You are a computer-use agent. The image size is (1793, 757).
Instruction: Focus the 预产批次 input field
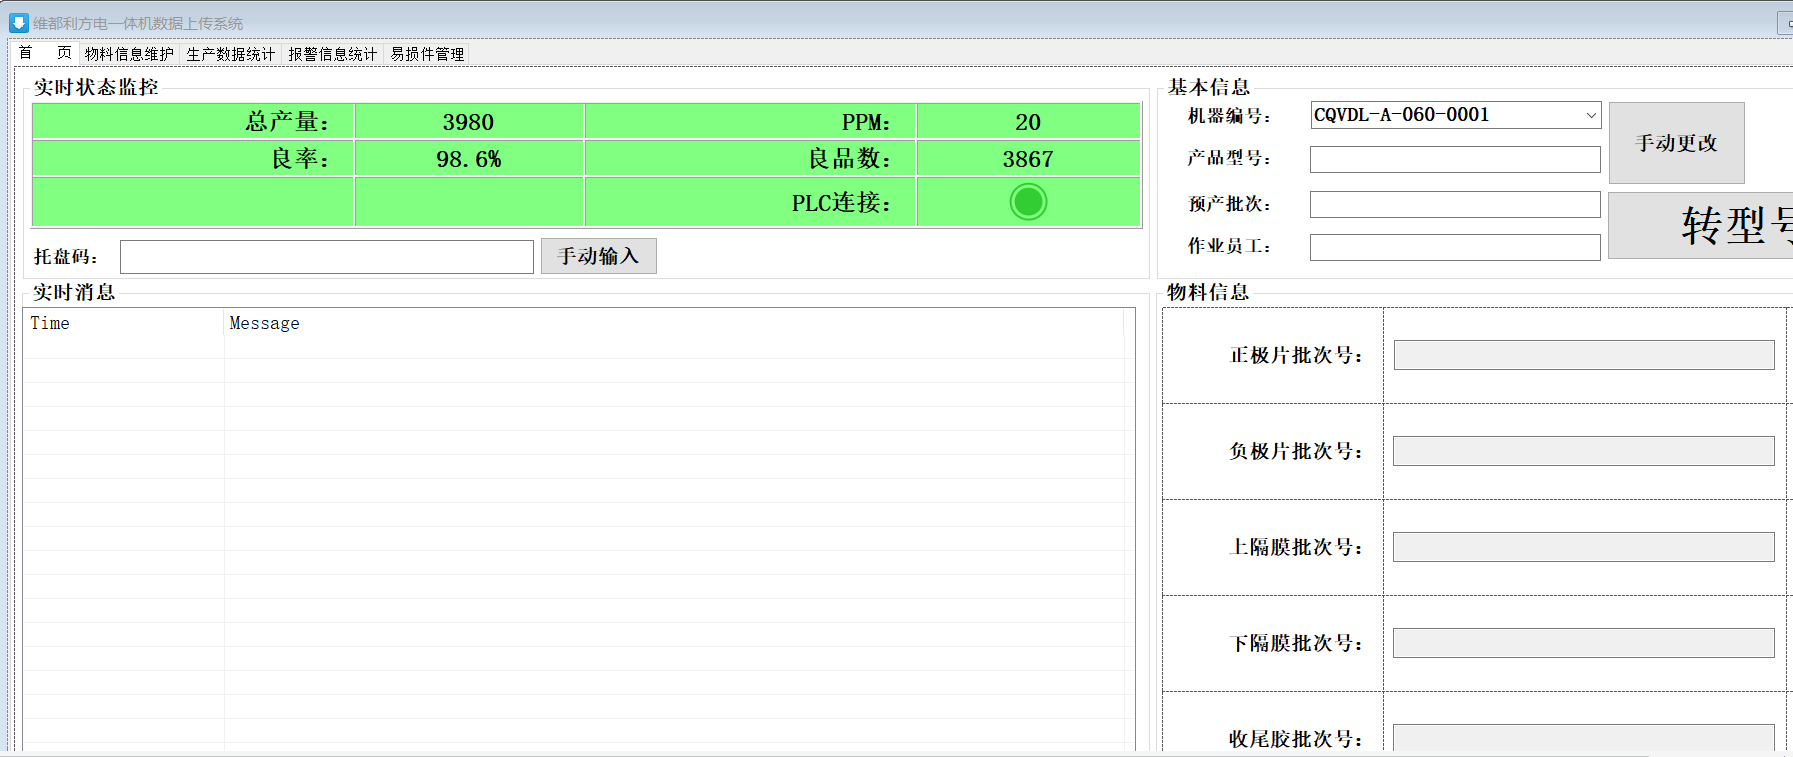pyautogui.click(x=1455, y=204)
